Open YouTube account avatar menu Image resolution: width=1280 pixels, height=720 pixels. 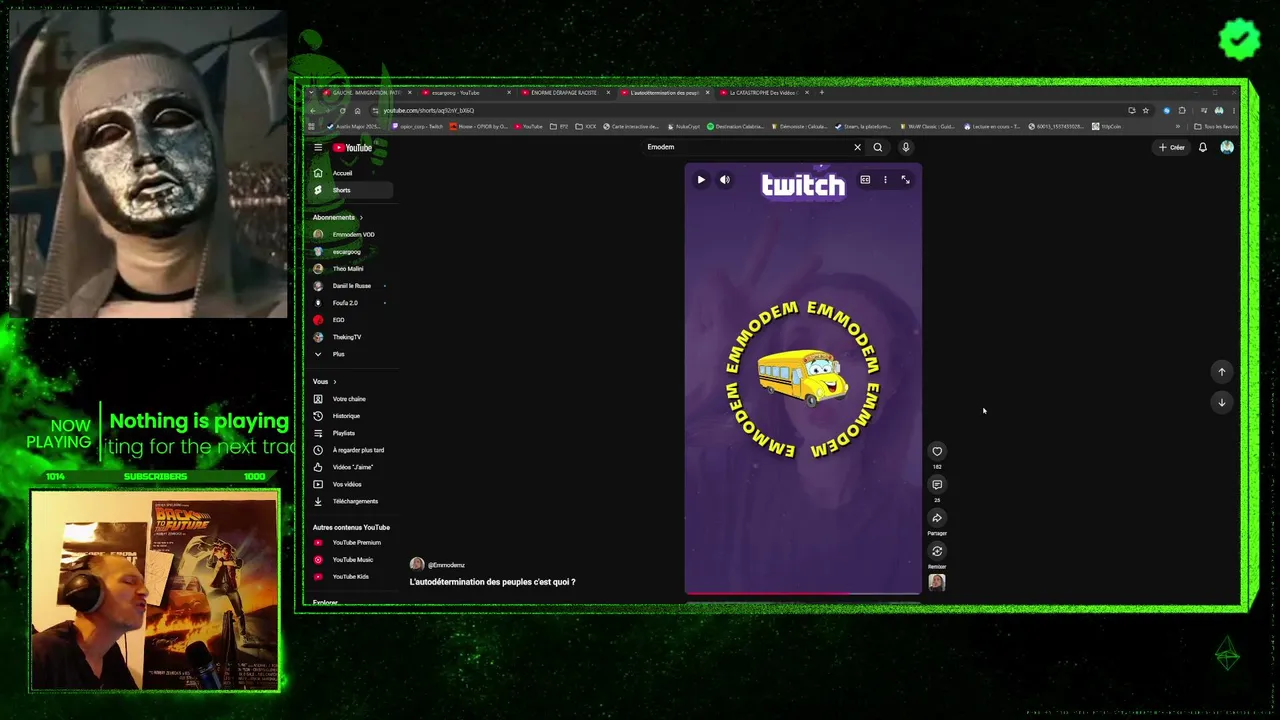coord(1227,147)
